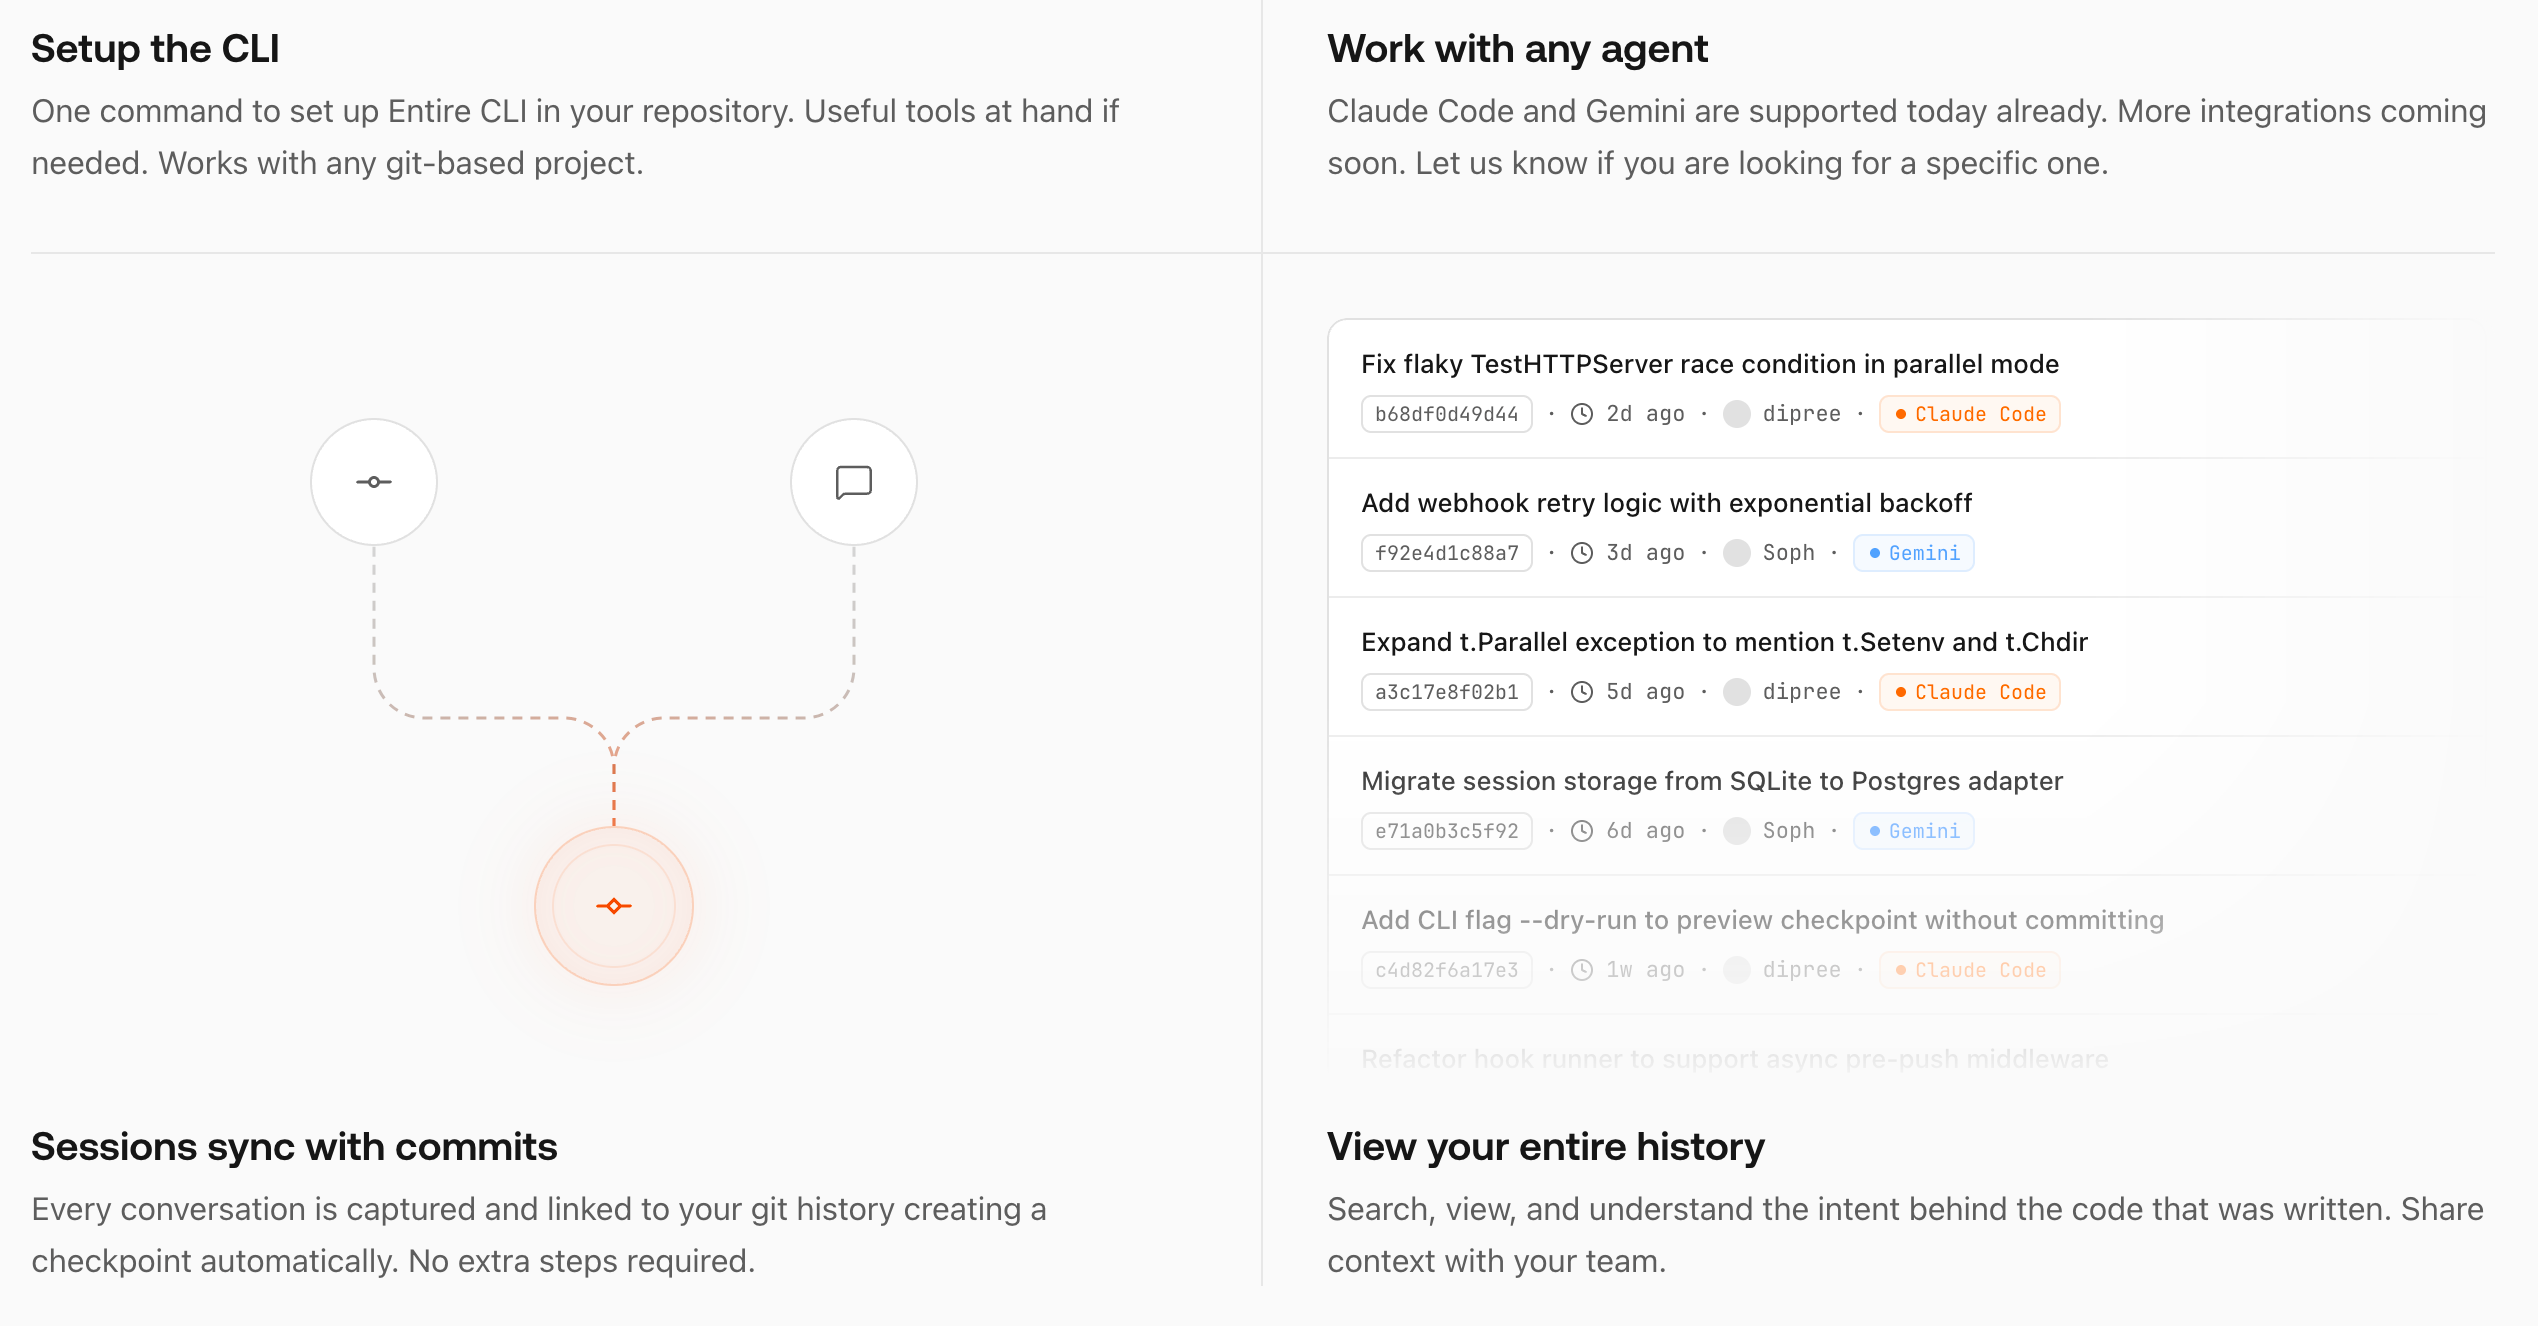2538x1326 pixels.
Task: Open the 'Expand t.Parallel exception' commit
Action: coord(1724,642)
